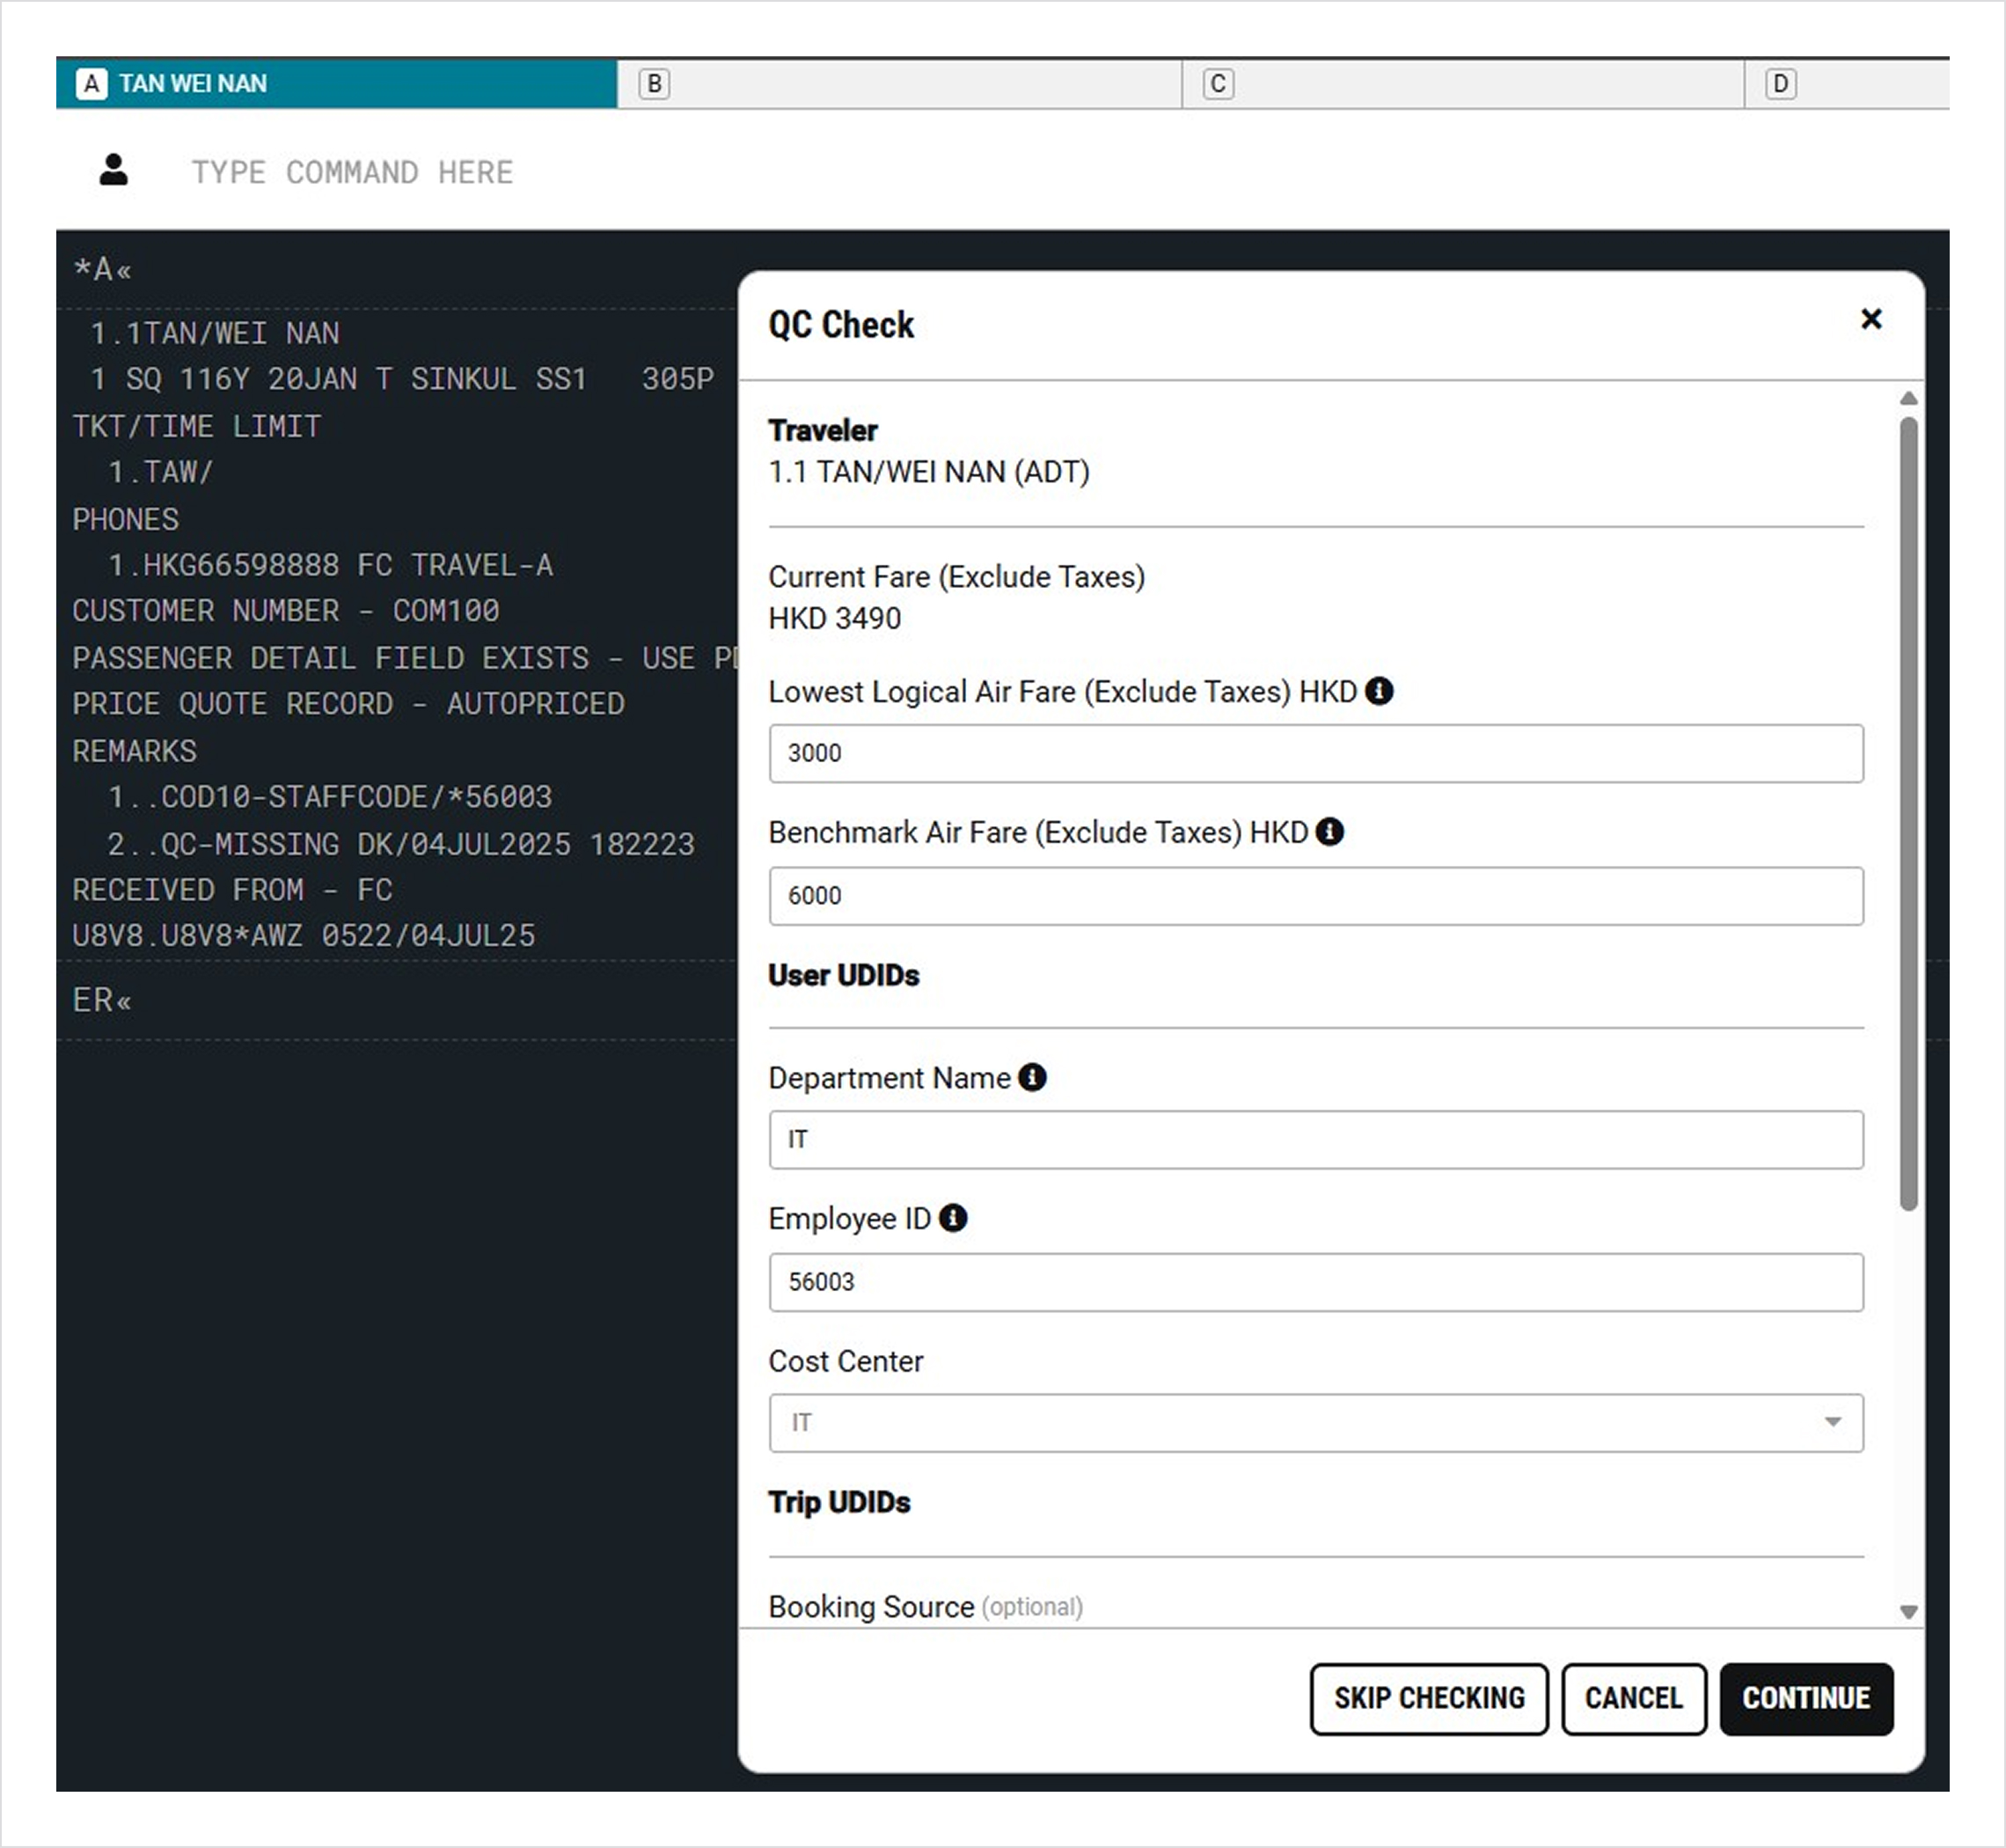Screen dimensions: 2006x1848
Task: Open info icon for Lowest Logical Air Fare
Action: pos(1379,691)
